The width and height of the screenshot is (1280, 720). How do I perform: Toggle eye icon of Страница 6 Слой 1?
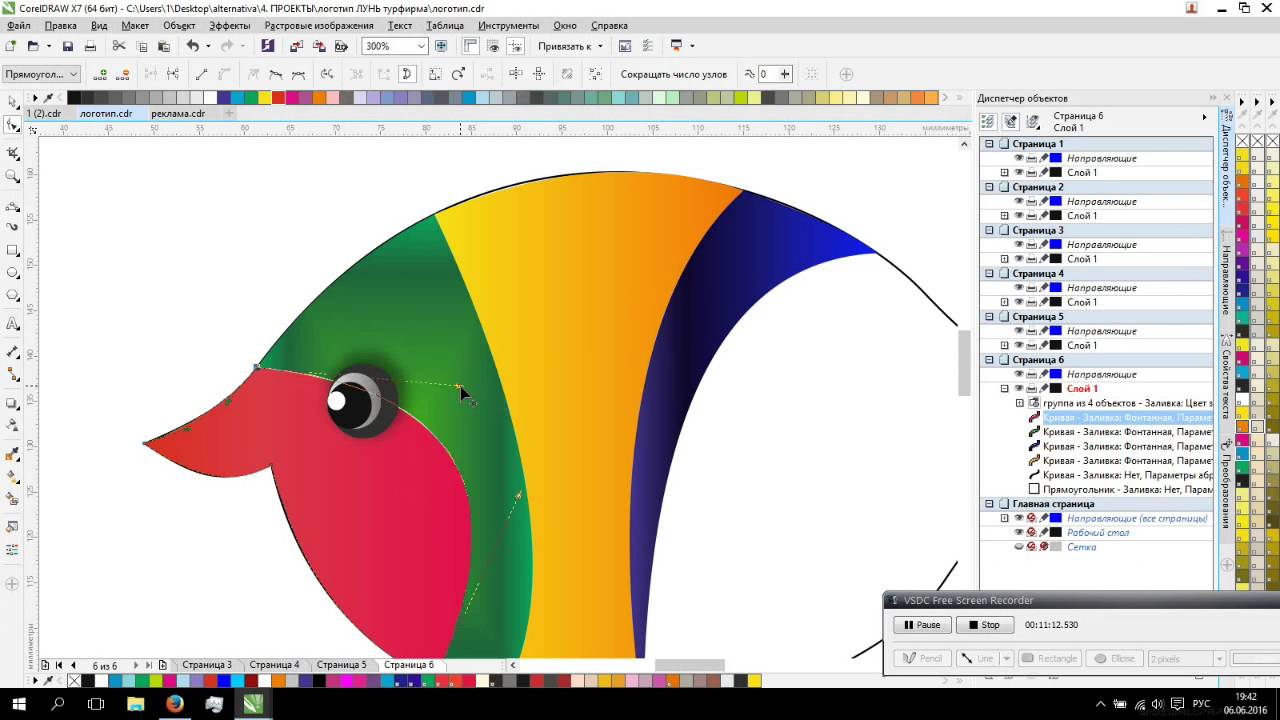tap(1019, 388)
